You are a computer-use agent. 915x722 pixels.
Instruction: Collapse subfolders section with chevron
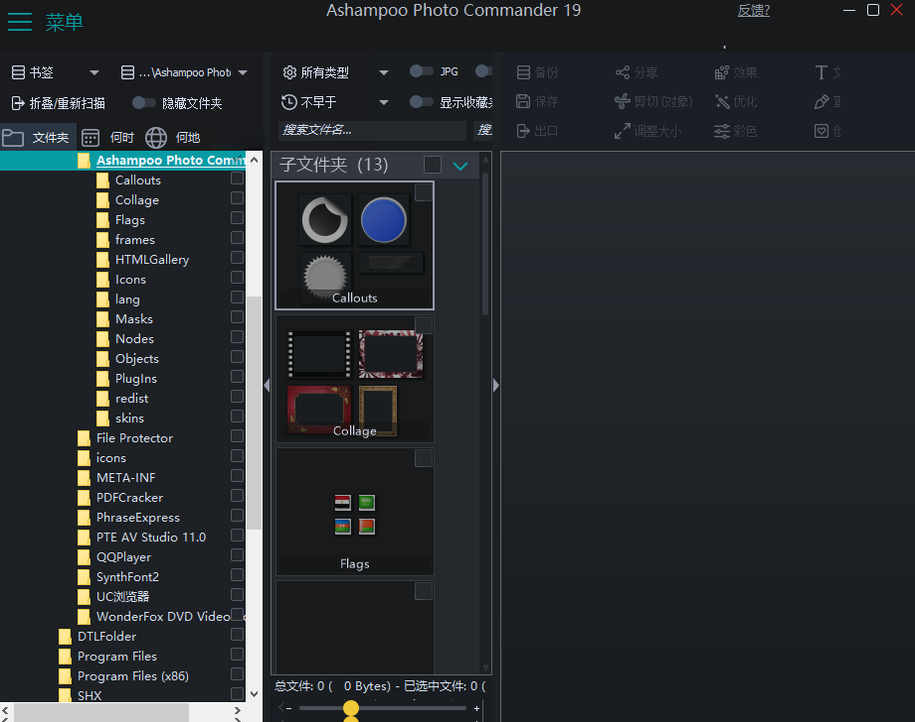[x=460, y=166]
